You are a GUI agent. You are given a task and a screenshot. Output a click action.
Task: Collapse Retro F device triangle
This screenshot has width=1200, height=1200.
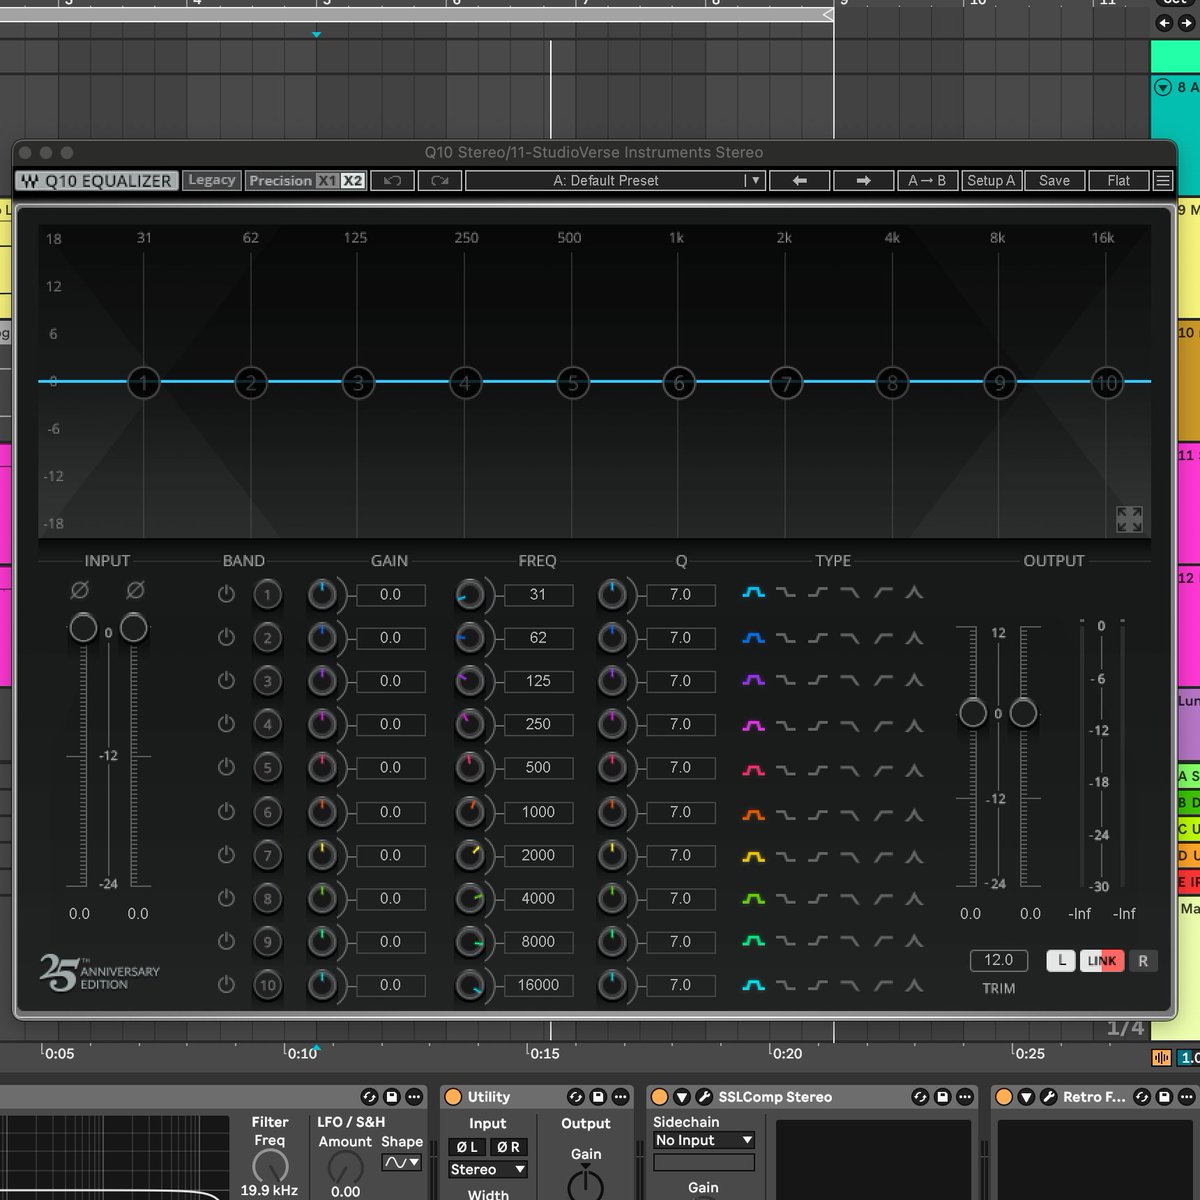[1026, 1097]
